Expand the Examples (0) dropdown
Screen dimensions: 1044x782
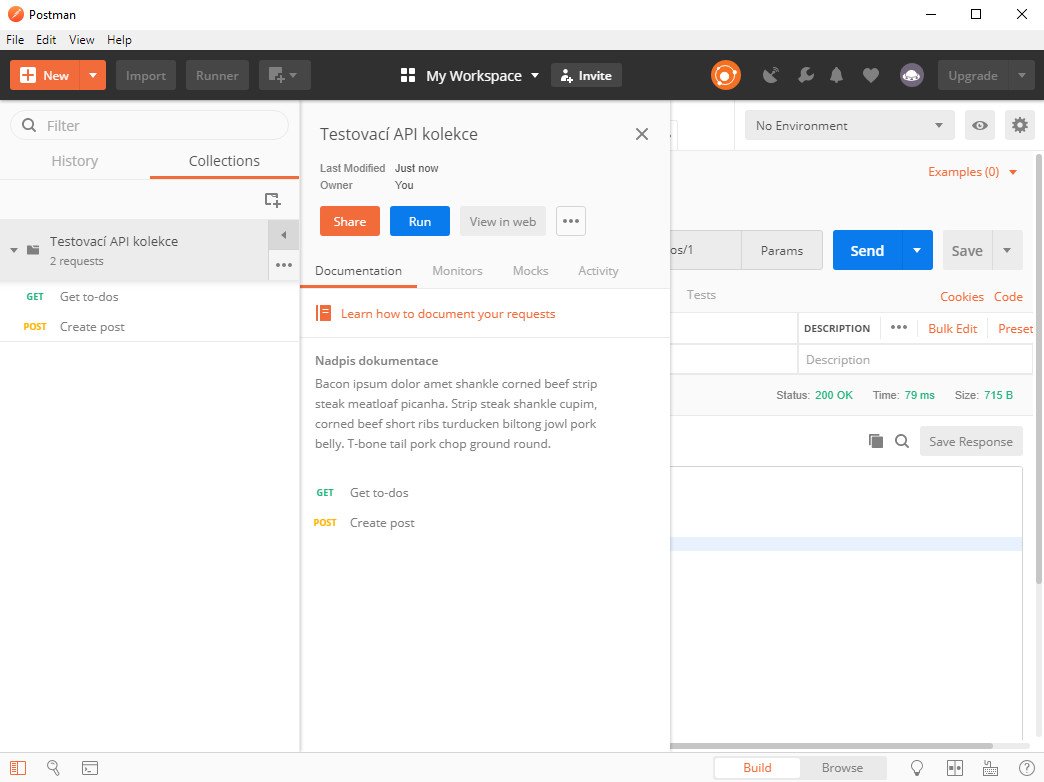tap(973, 172)
